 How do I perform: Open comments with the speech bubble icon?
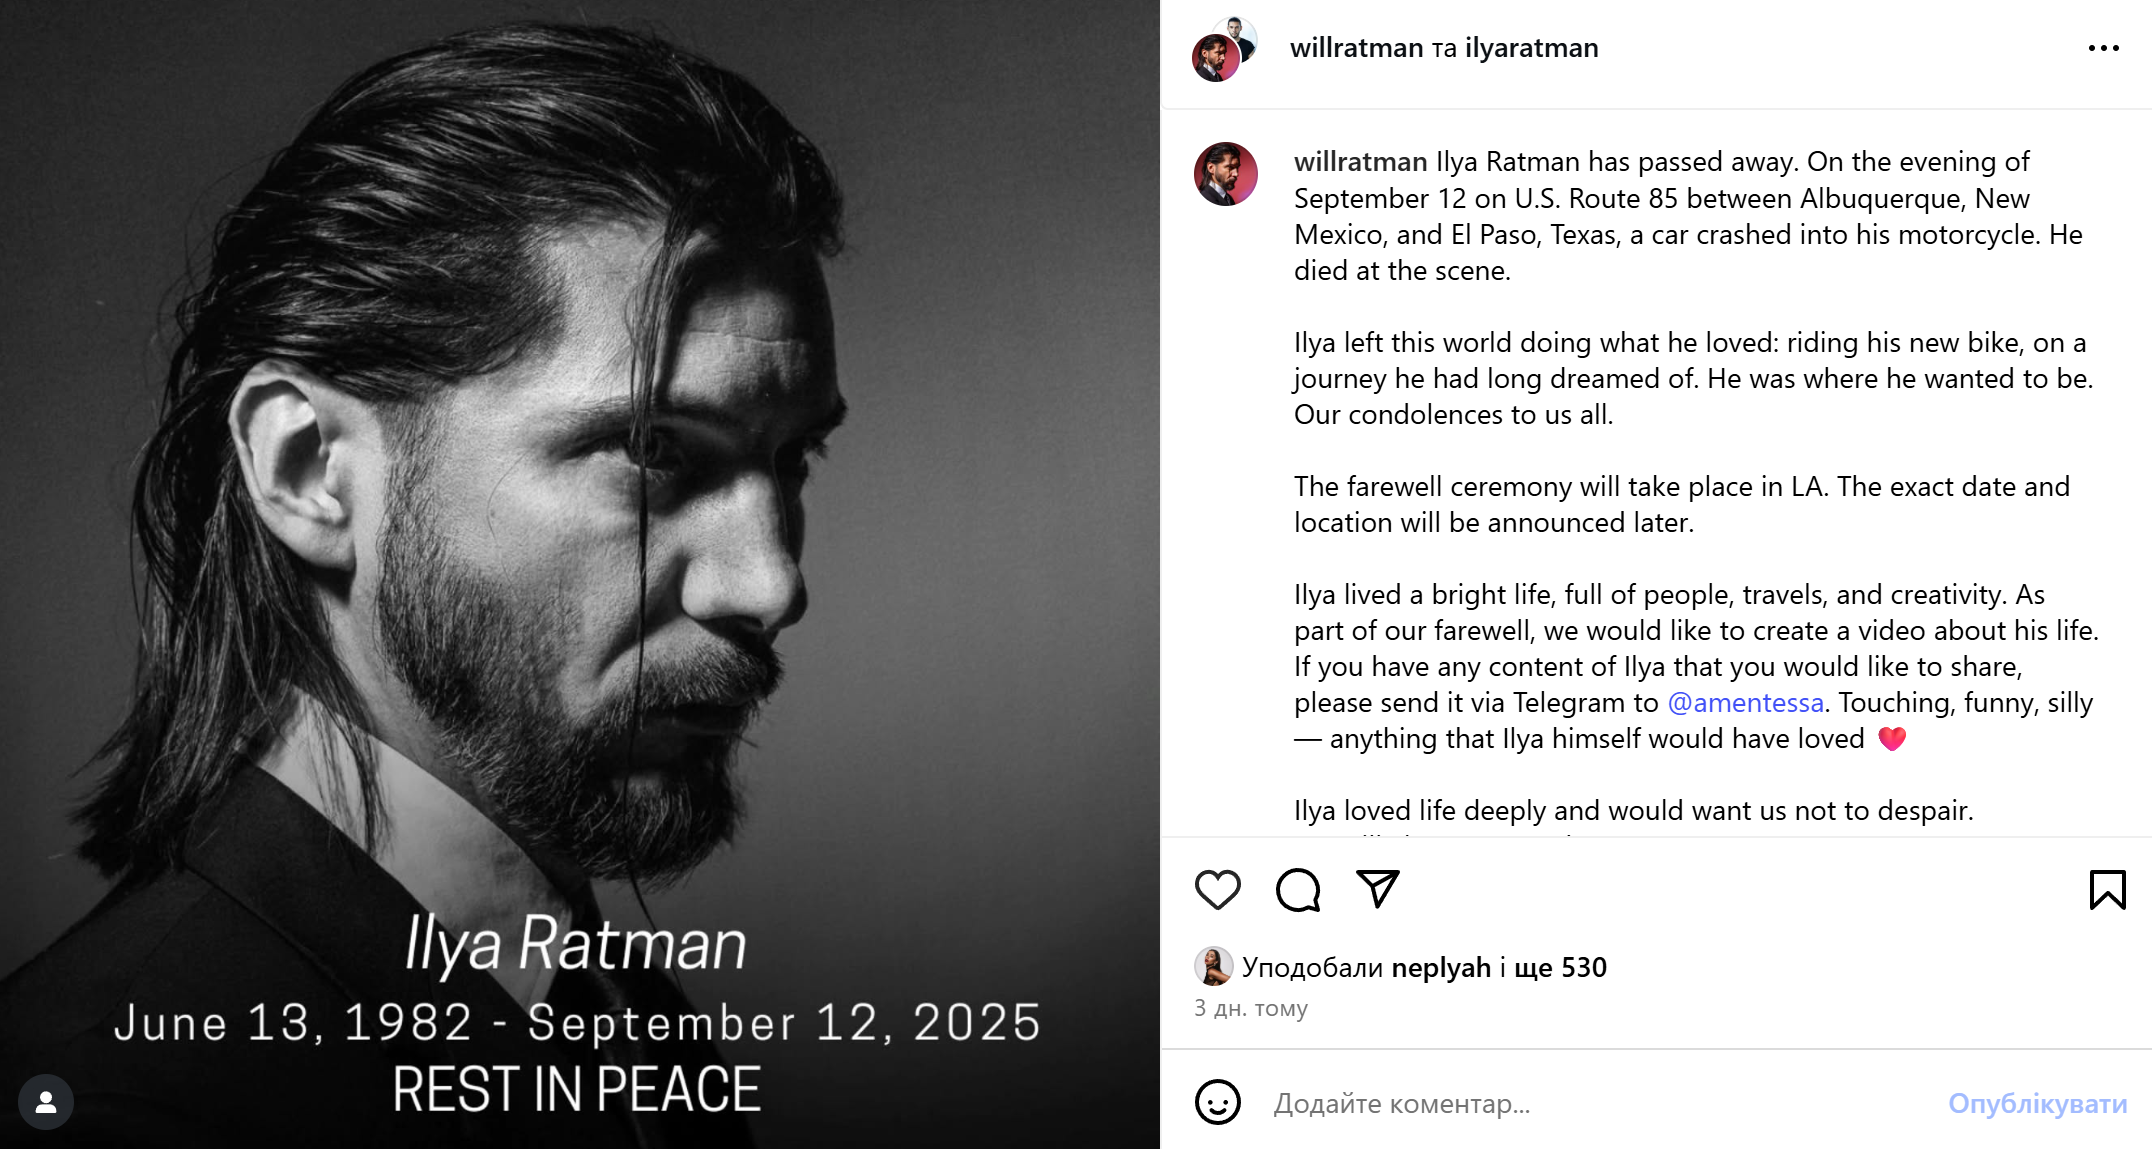pos(1297,889)
